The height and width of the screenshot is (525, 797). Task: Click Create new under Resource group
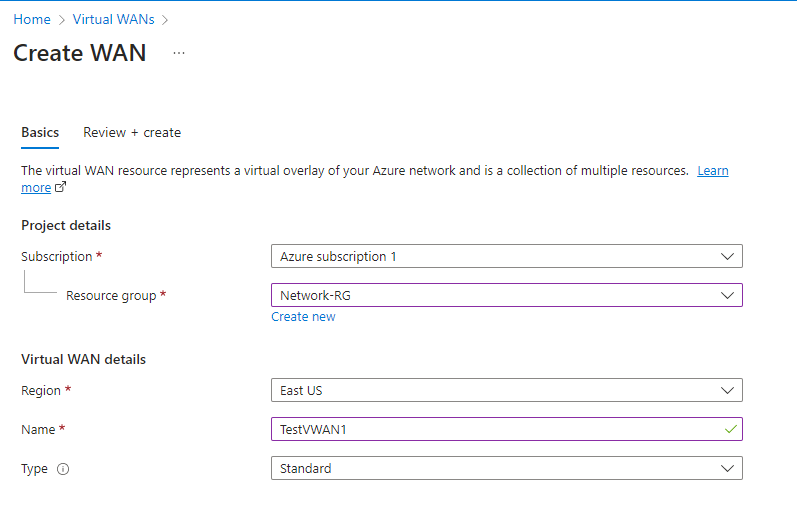pos(303,317)
